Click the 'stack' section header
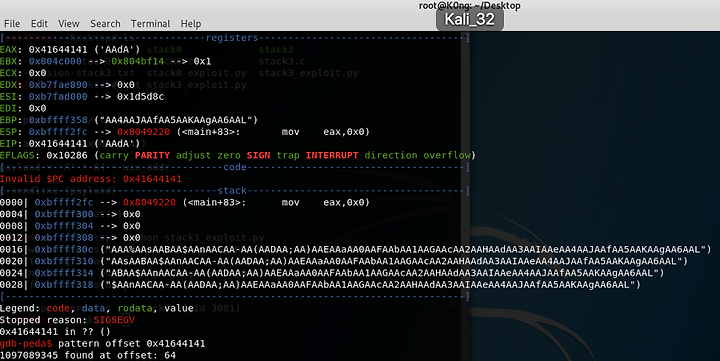 232,191
